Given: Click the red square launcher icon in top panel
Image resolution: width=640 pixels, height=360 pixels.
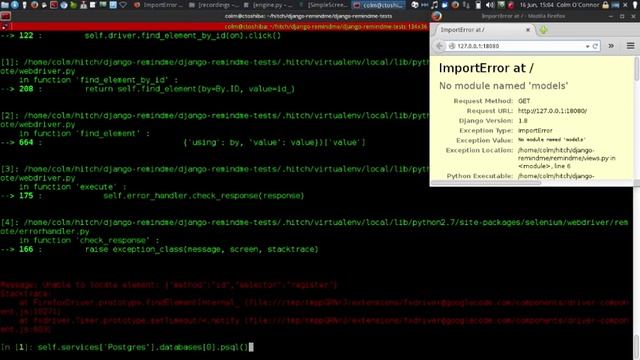Looking at the screenshot, I should click(x=54, y=5).
